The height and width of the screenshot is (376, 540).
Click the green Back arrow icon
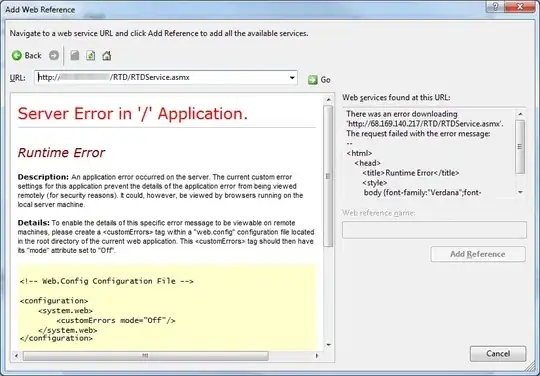(x=17, y=55)
